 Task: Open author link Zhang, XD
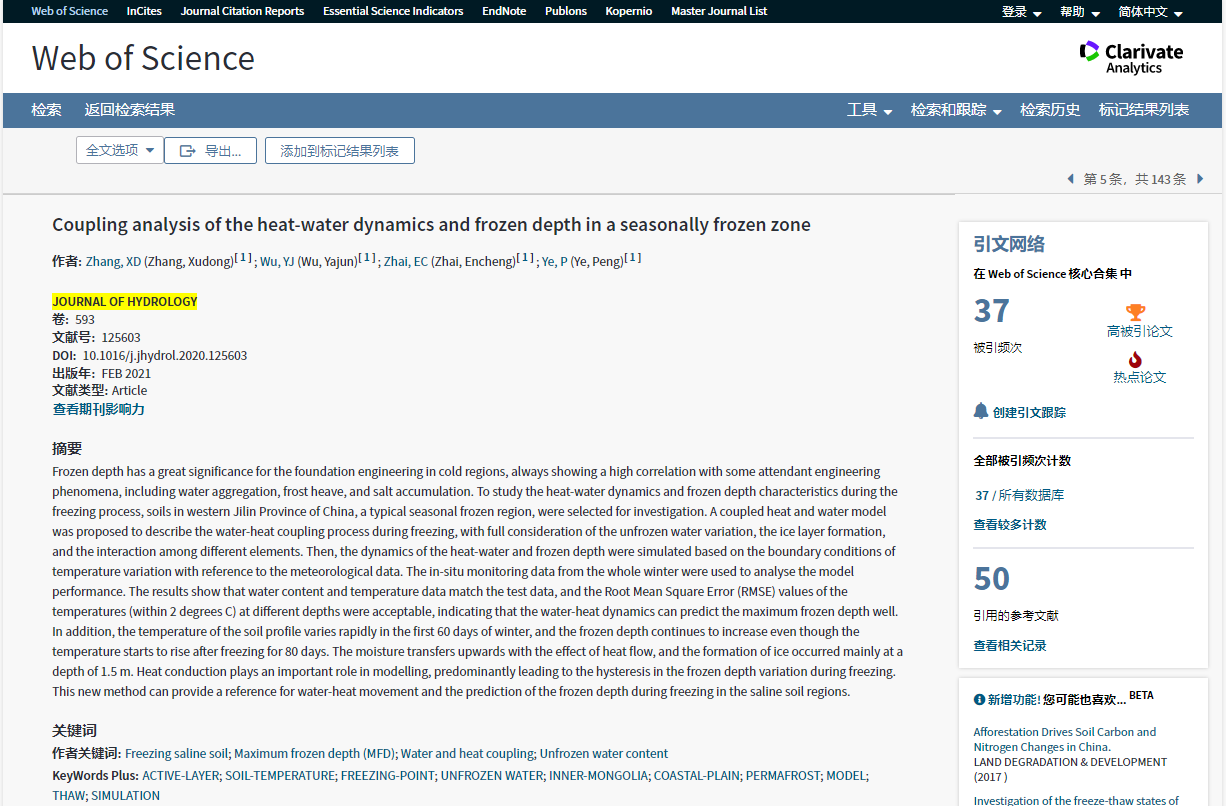pos(113,262)
